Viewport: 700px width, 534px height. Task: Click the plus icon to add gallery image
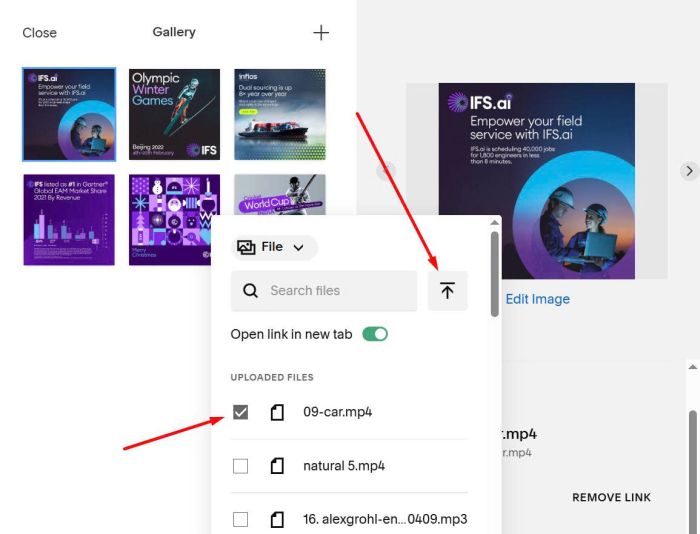click(x=321, y=33)
